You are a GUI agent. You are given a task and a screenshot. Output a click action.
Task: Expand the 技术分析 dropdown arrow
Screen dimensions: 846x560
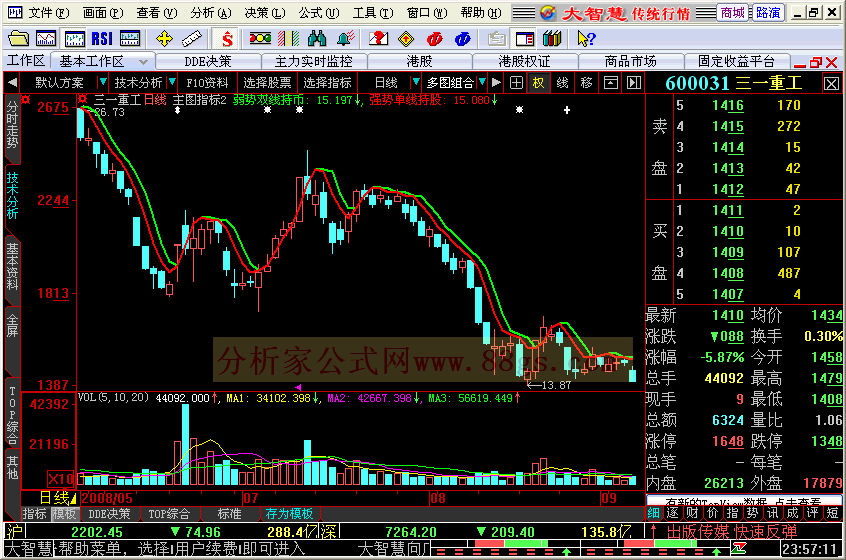click(x=172, y=83)
